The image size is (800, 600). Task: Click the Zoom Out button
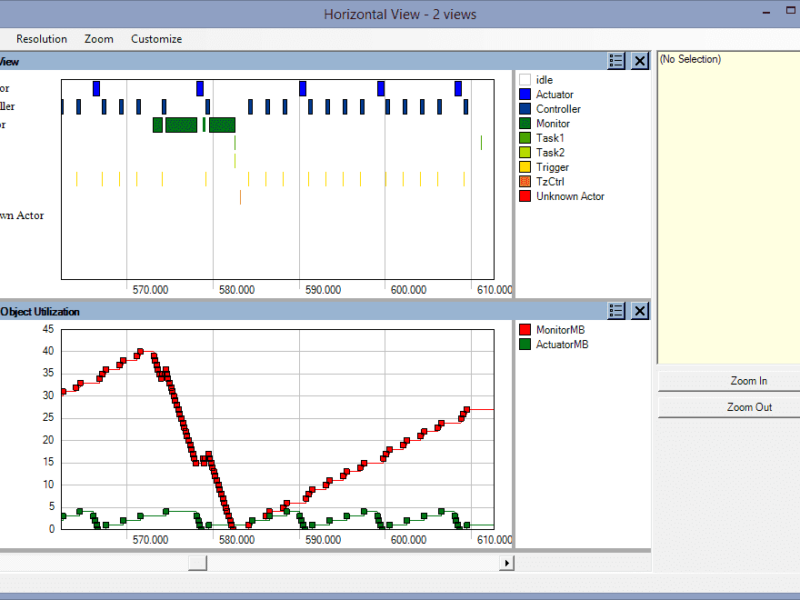click(728, 407)
